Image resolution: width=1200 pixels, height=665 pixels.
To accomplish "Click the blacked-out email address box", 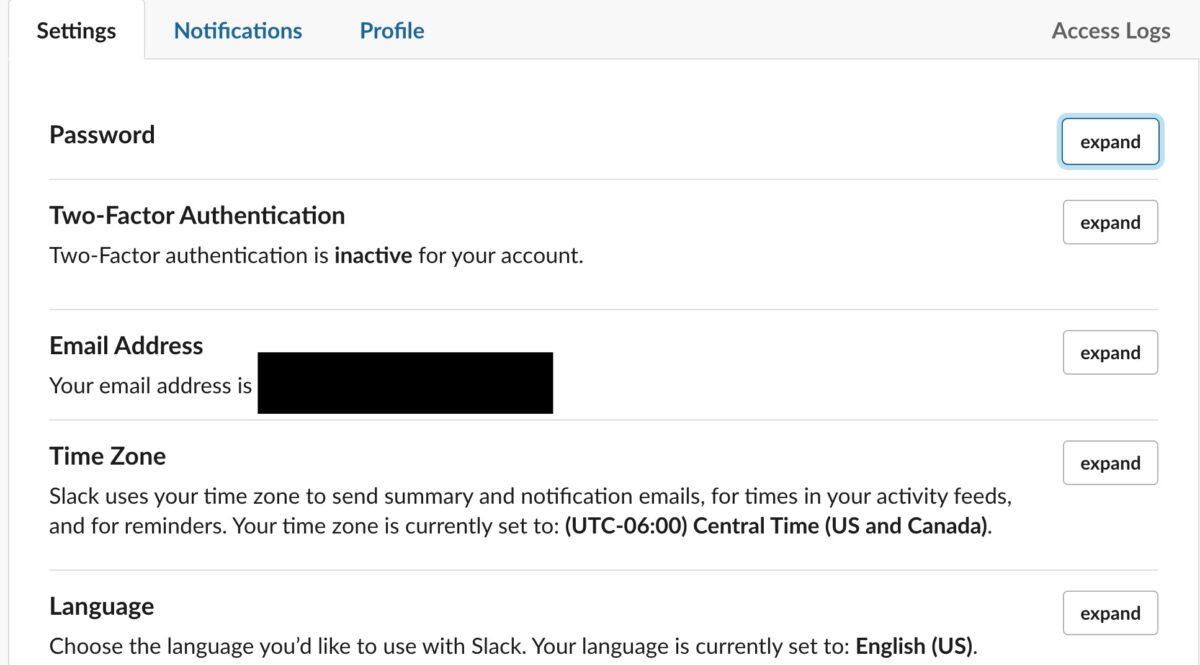I will click(405, 383).
